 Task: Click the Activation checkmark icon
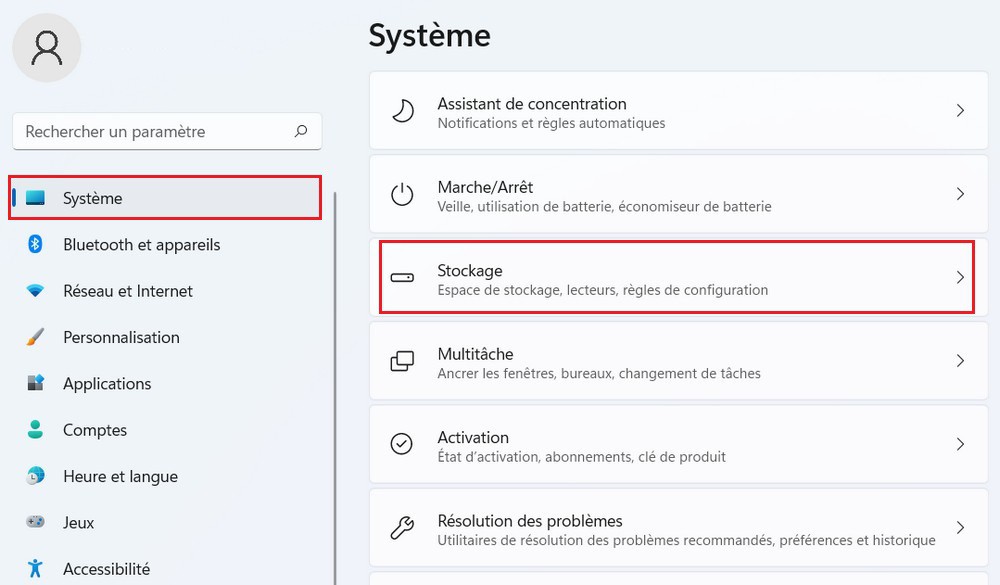(402, 444)
